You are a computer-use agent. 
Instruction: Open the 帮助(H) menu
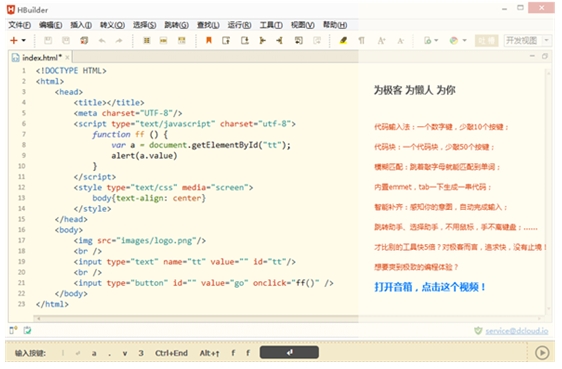(x=335, y=25)
